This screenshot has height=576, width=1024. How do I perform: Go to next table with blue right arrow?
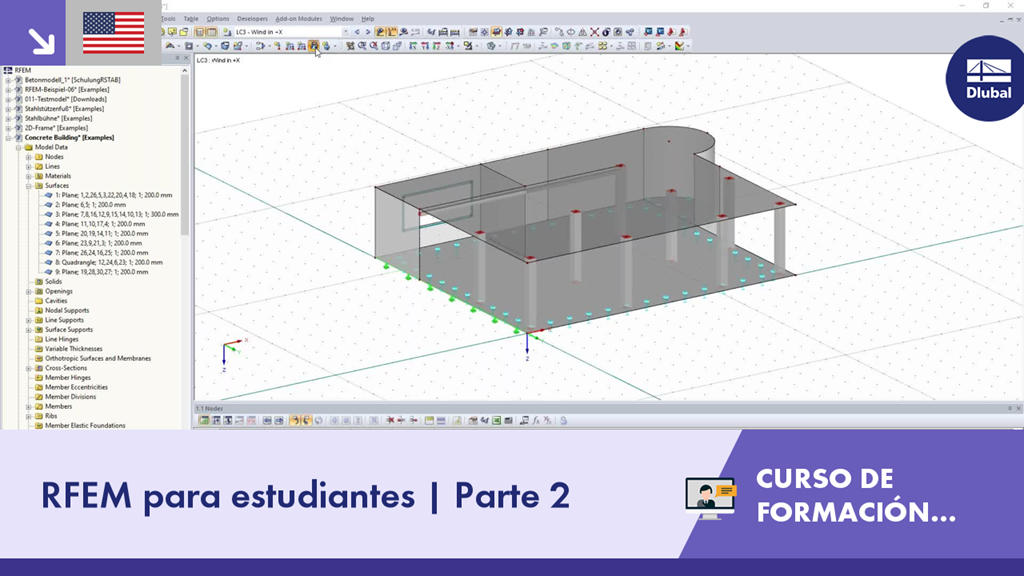[x=279, y=421]
